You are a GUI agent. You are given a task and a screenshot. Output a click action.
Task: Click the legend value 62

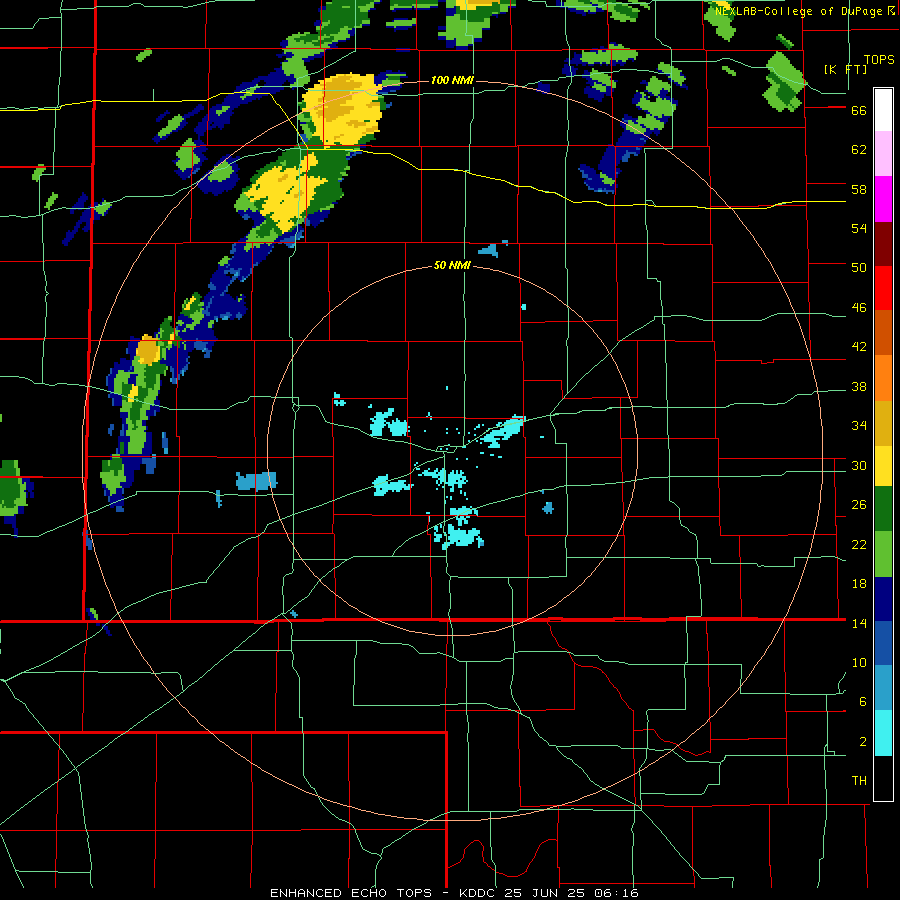pos(859,149)
